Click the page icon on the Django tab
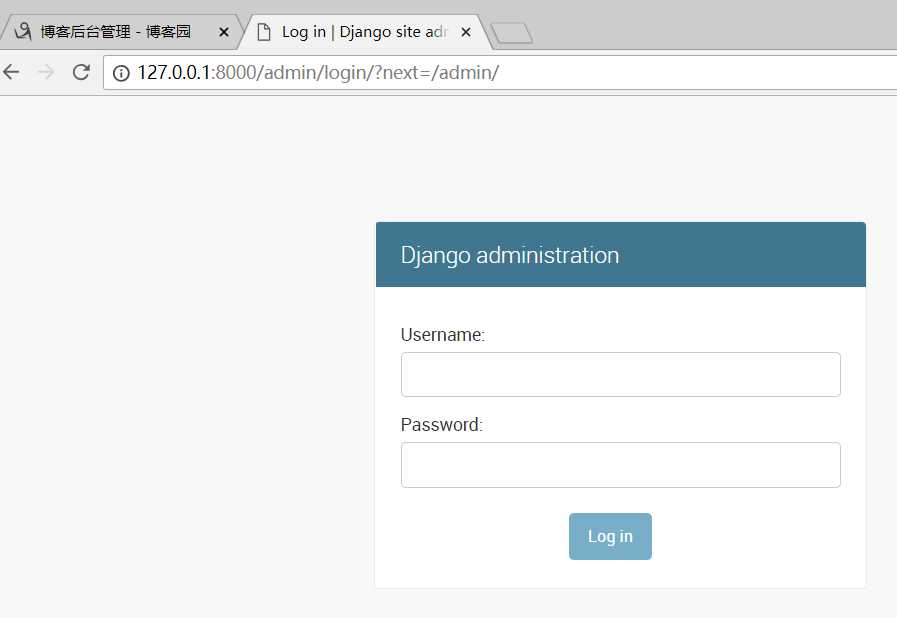The width and height of the screenshot is (897, 618). pos(264,32)
